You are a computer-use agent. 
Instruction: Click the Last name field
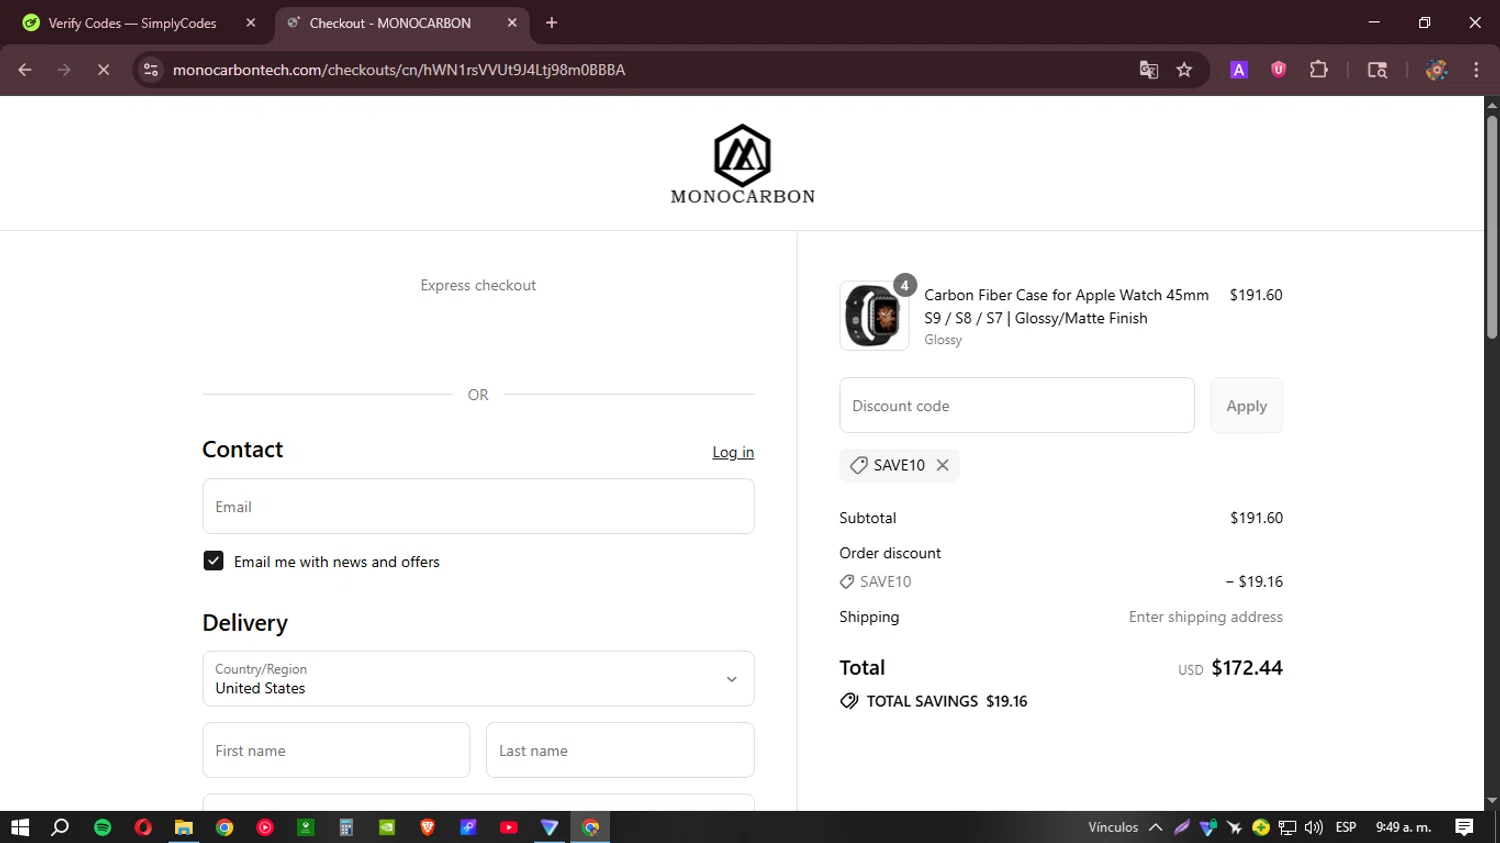pos(620,750)
